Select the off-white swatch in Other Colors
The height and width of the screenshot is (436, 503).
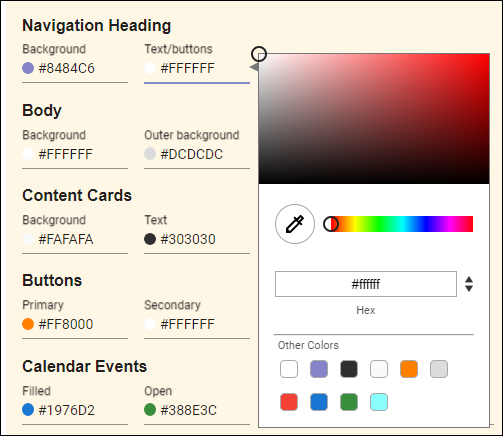point(379,369)
